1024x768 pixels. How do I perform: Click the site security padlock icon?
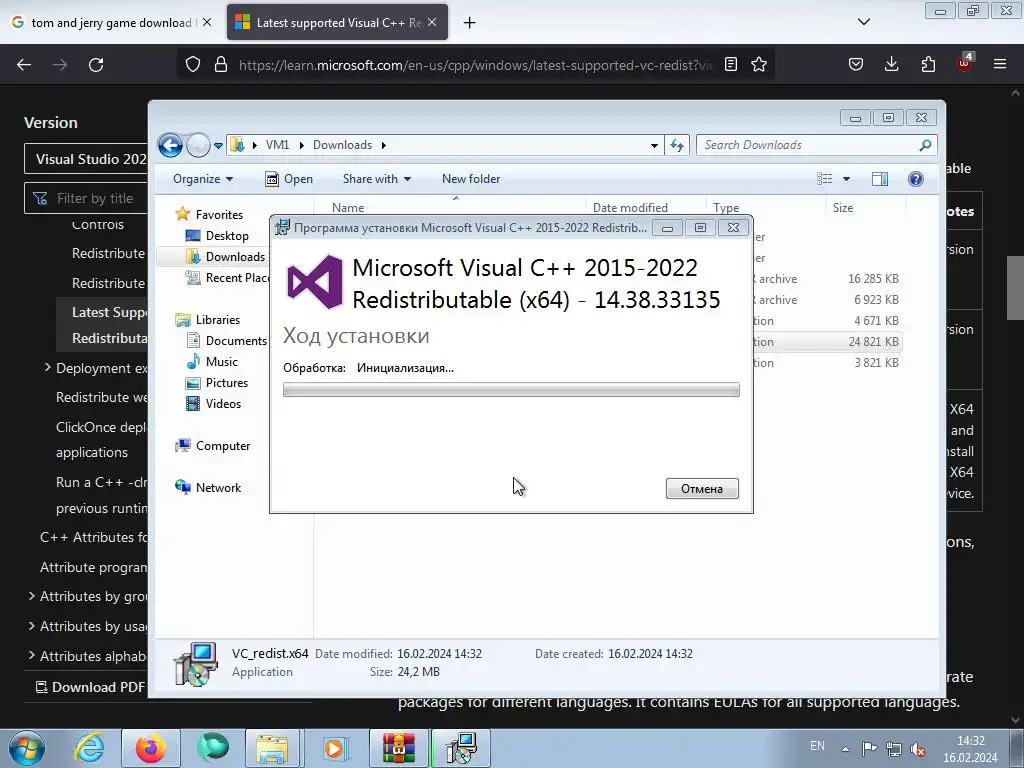point(221,65)
